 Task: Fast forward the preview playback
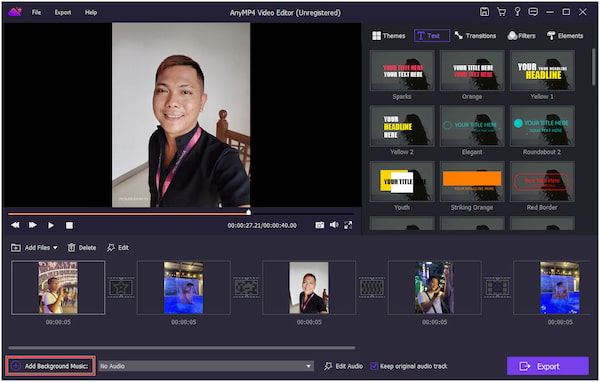(33, 225)
